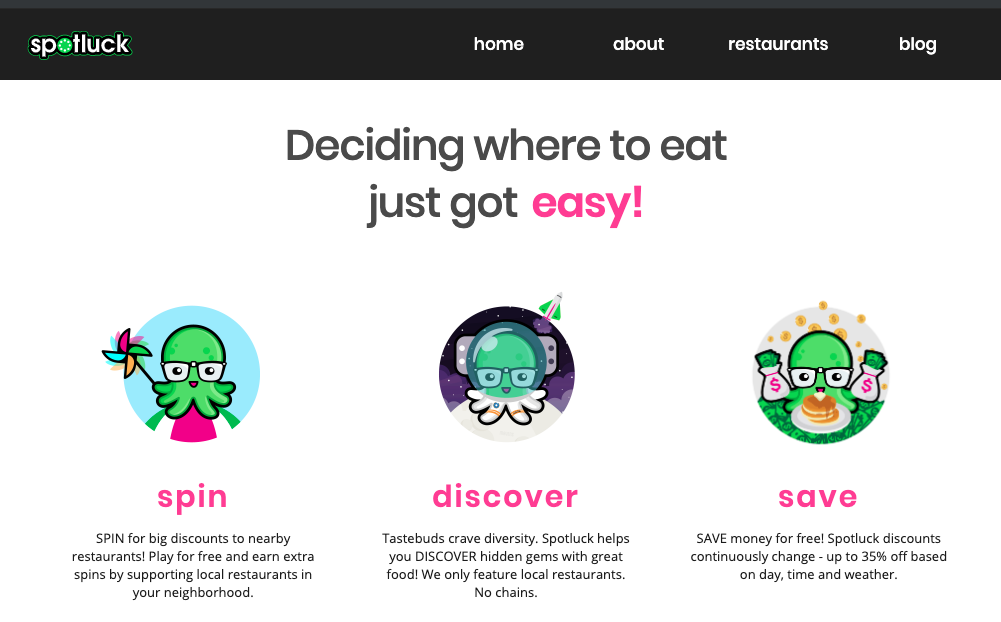Click the SPIN for big discounts paragraph
1001x622 pixels.
point(193,566)
